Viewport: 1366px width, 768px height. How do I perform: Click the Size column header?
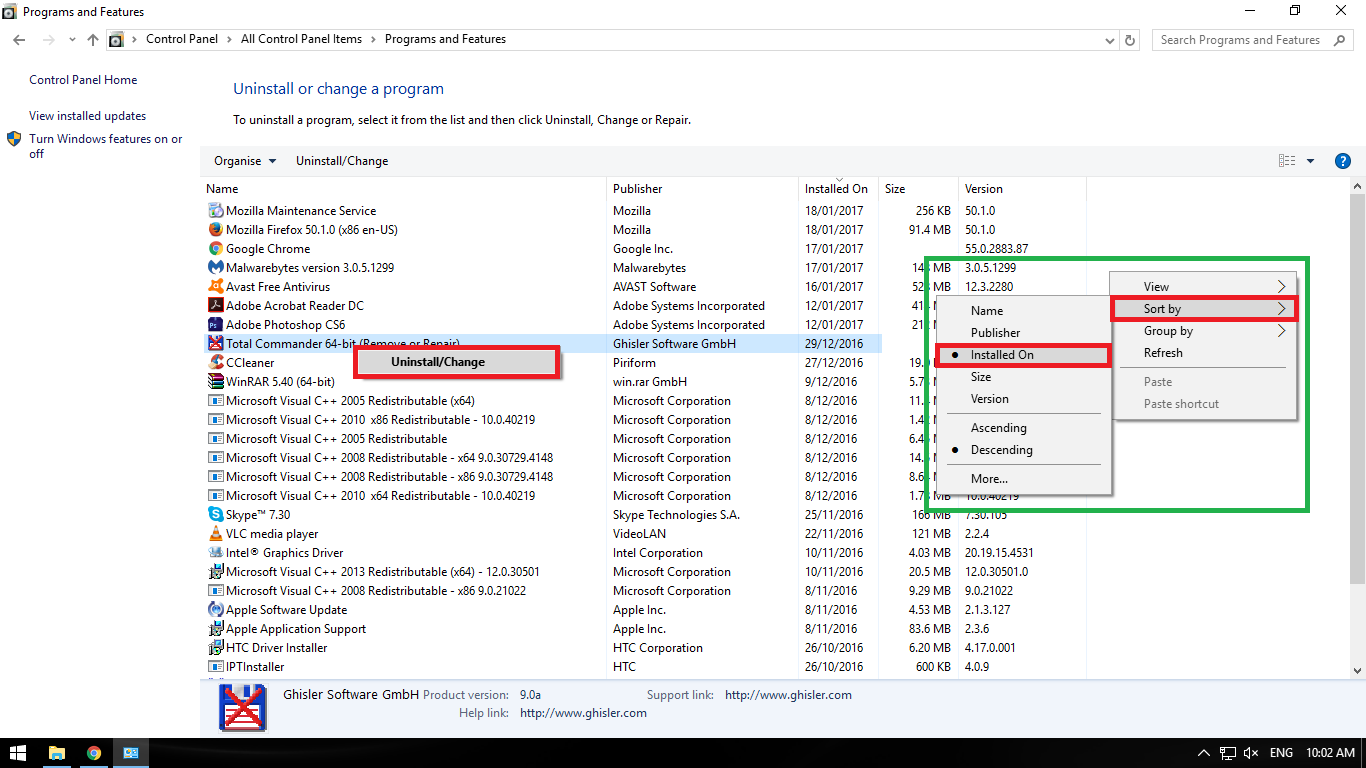tap(917, 188)
